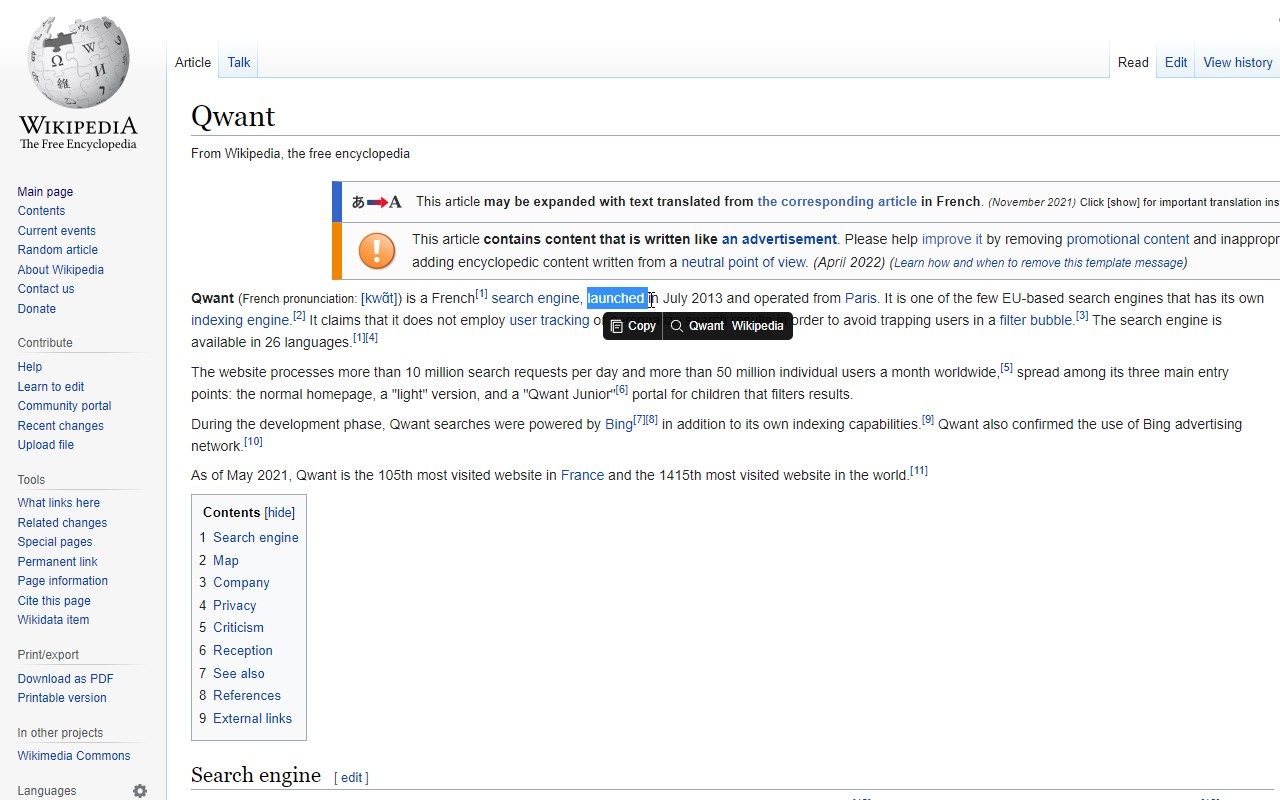Open the Languages settings gear icon
This screenshot has width=1280, height=800.
coord(140,791)
